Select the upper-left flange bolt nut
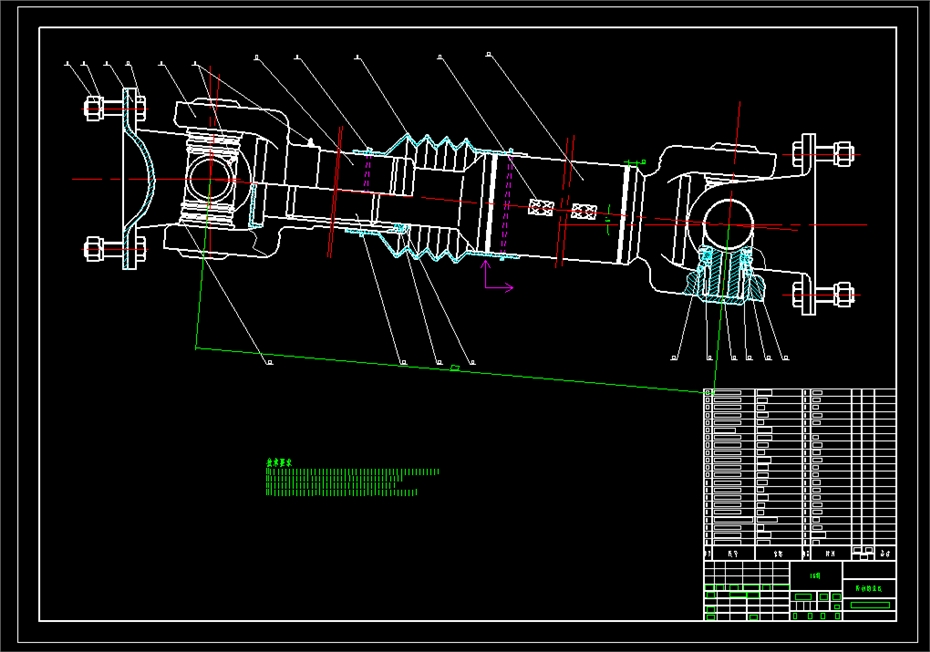This screenshot has height=652, width=930. pyautogui.click(x=94, y=109)
